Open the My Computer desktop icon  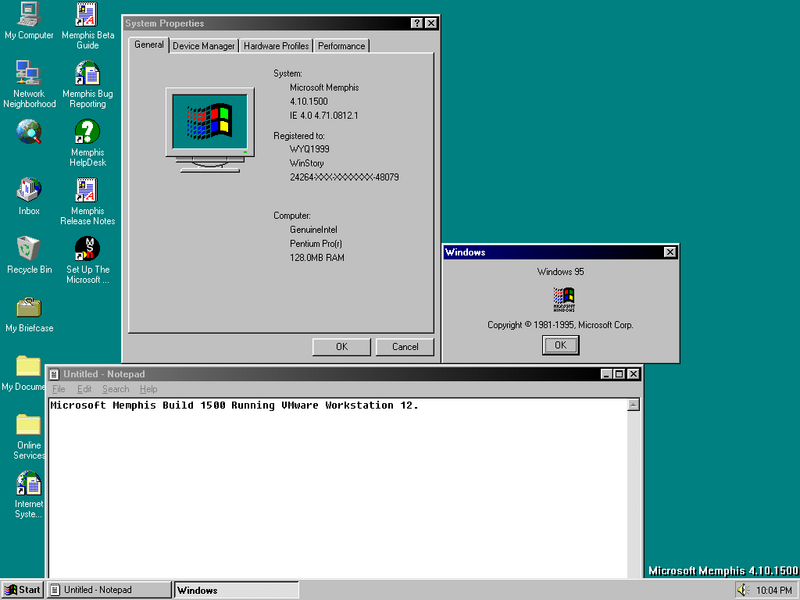[29, 16]
